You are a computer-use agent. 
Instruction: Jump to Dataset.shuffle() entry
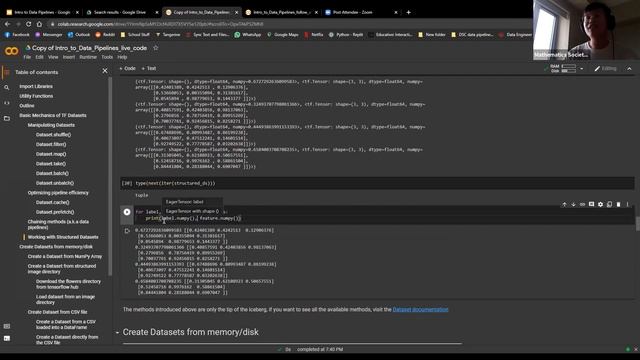[53, 135]
